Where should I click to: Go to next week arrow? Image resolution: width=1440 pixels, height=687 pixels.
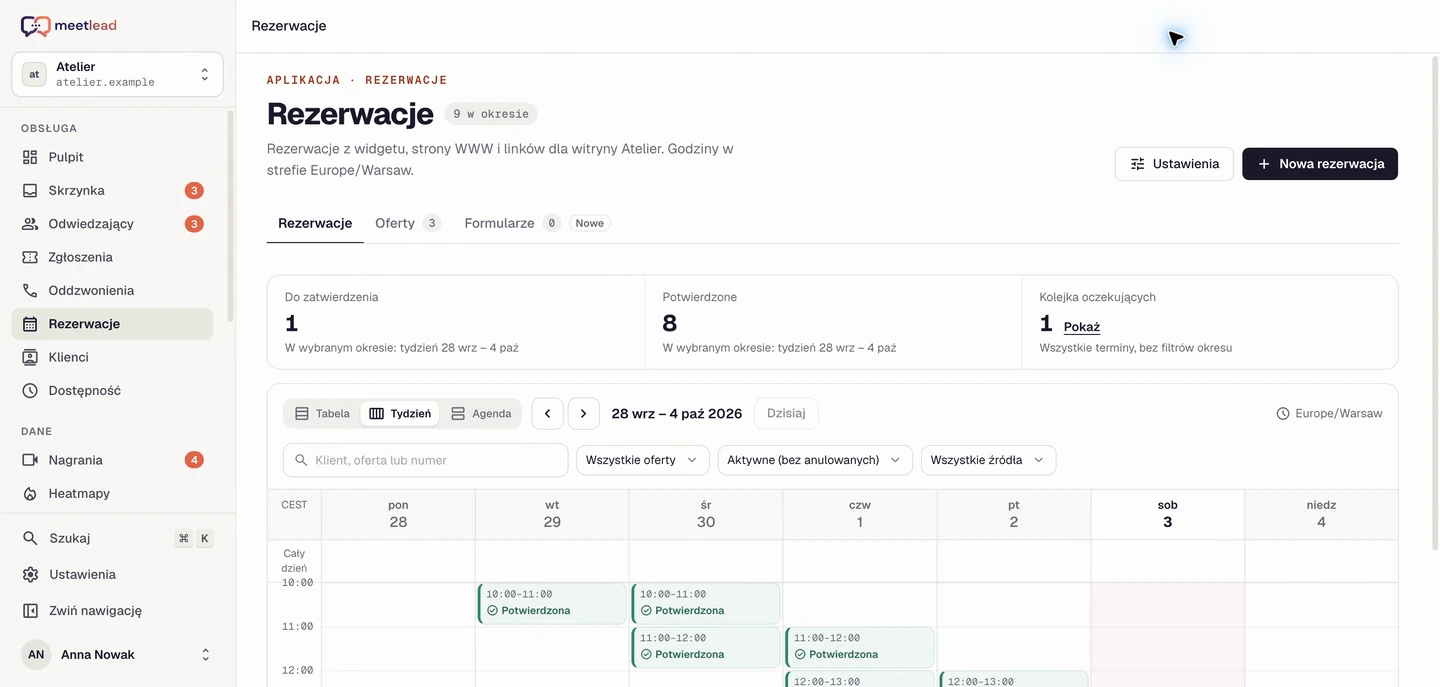tap(584, 413)
